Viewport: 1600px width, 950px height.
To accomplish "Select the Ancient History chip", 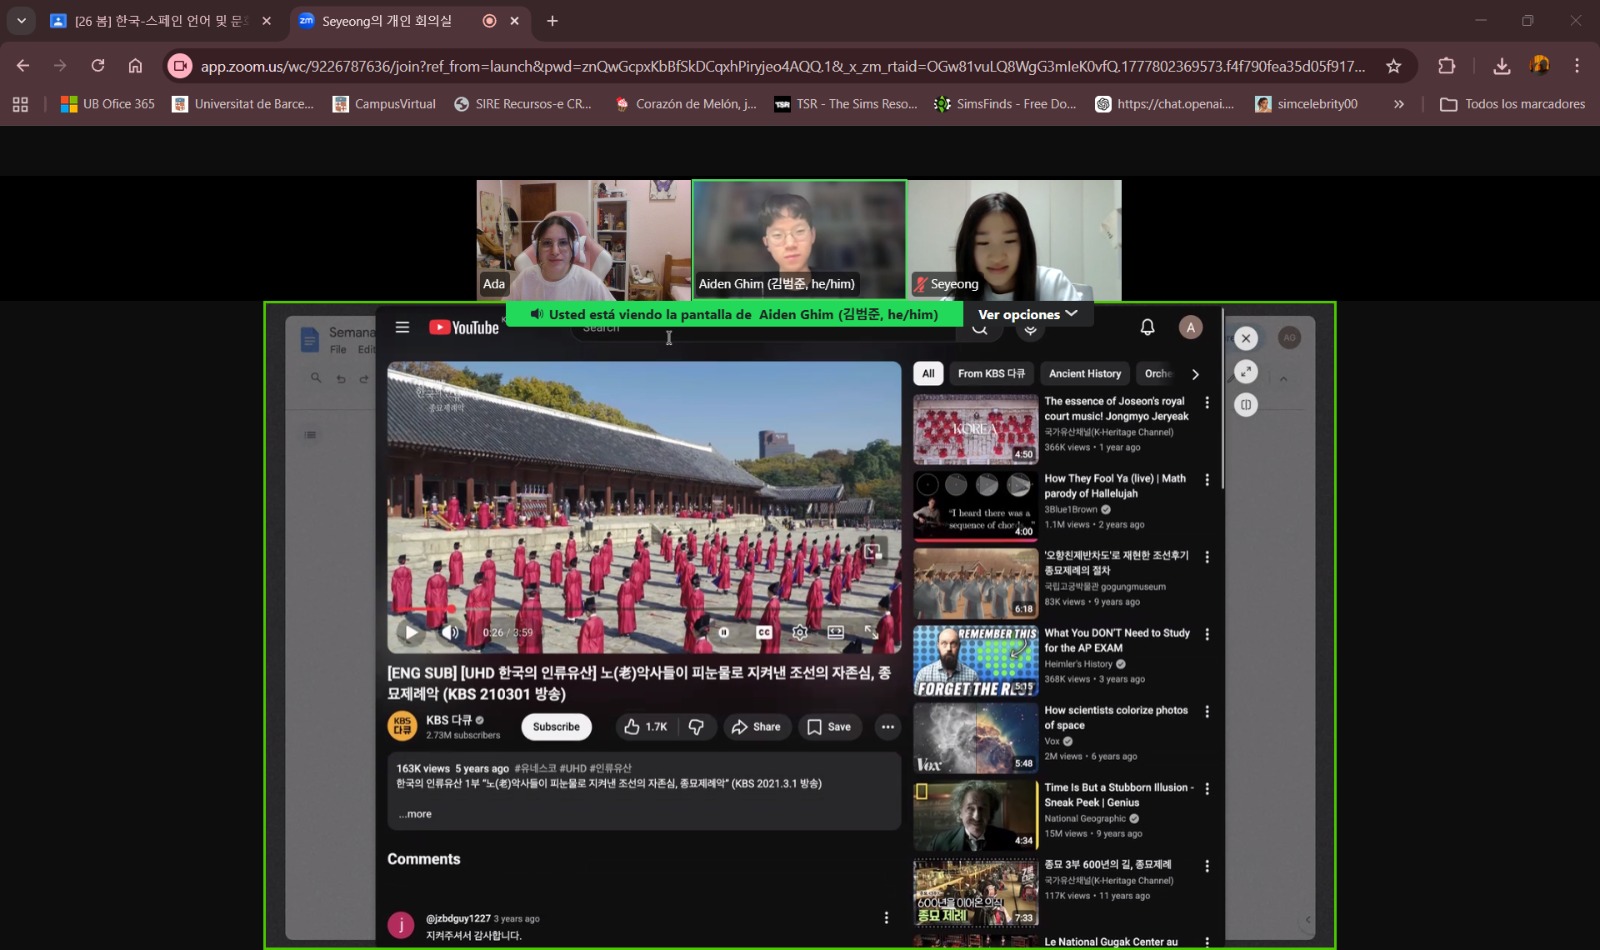I will point(1085,374).
